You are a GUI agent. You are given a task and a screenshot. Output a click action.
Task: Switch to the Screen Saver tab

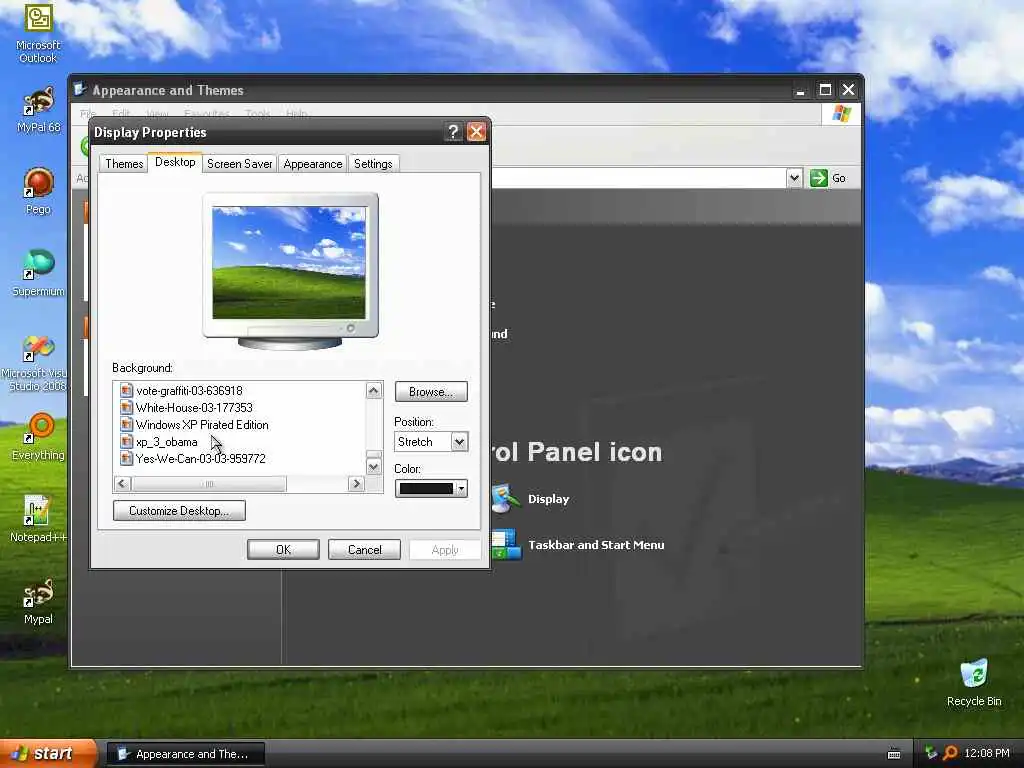240,163
